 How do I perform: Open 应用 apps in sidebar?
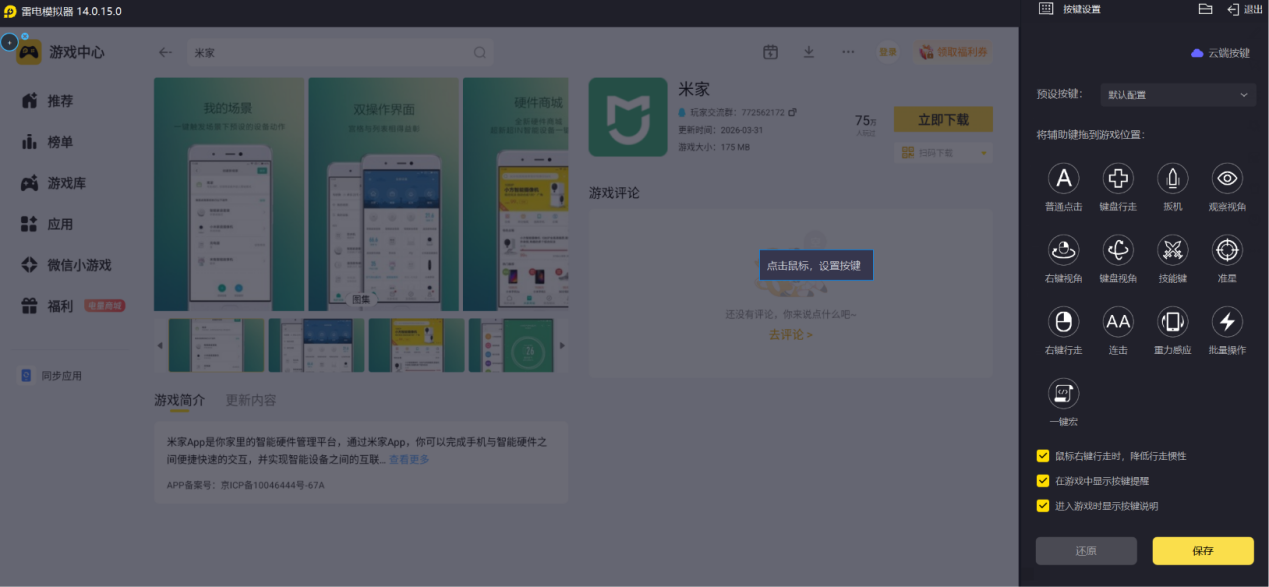click(x=48, y=224)
